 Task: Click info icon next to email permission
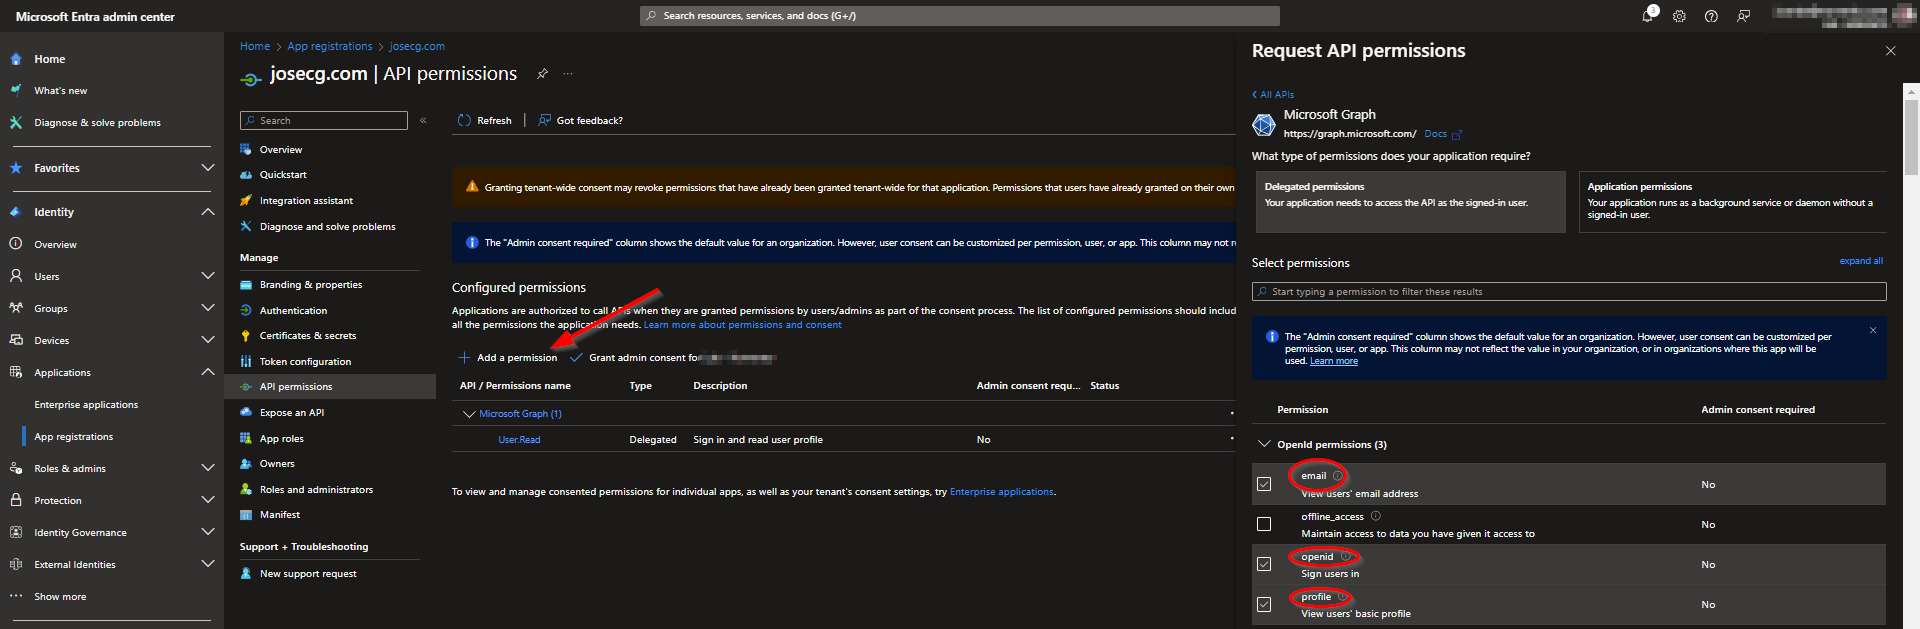1338,476
